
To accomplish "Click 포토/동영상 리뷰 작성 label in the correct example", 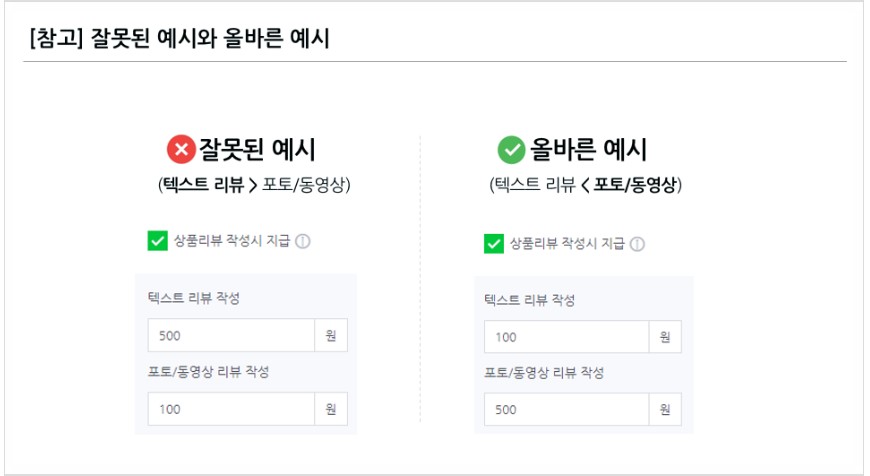I will point(544,373).
